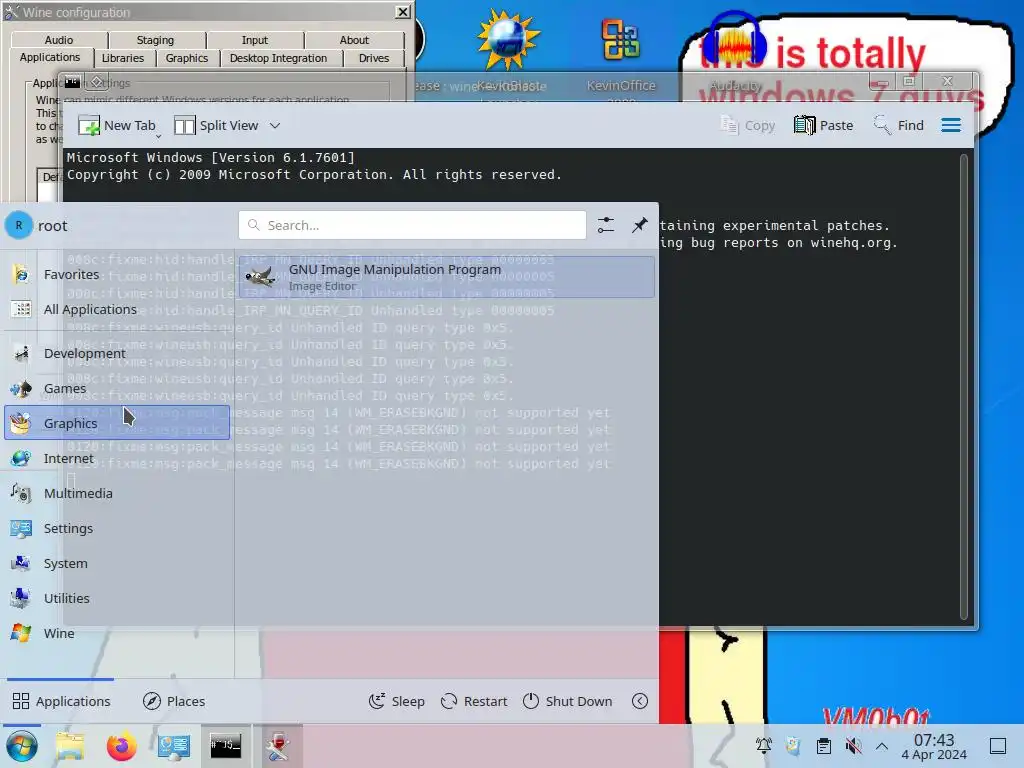Open Libraries tab in Wine configuration
Viewport: 1024px width, 768px height.
coord(123,58)
